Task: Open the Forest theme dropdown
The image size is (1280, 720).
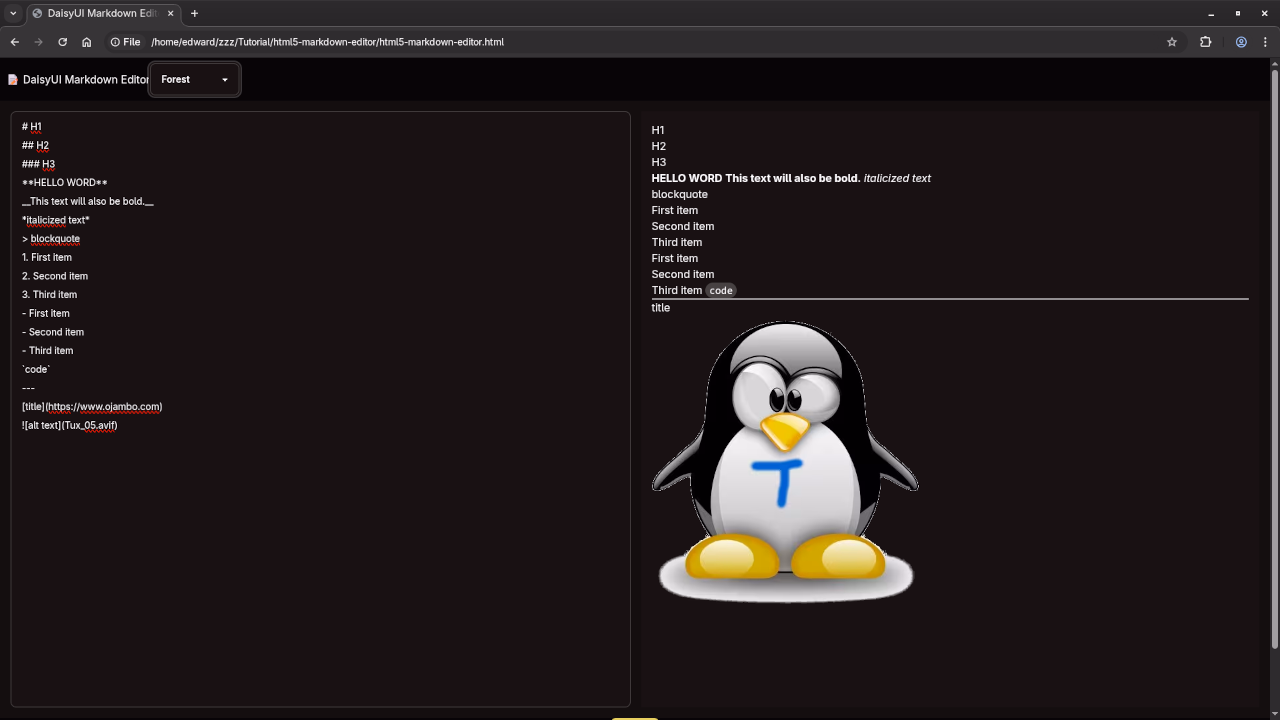Action: [x=194, y=79]
